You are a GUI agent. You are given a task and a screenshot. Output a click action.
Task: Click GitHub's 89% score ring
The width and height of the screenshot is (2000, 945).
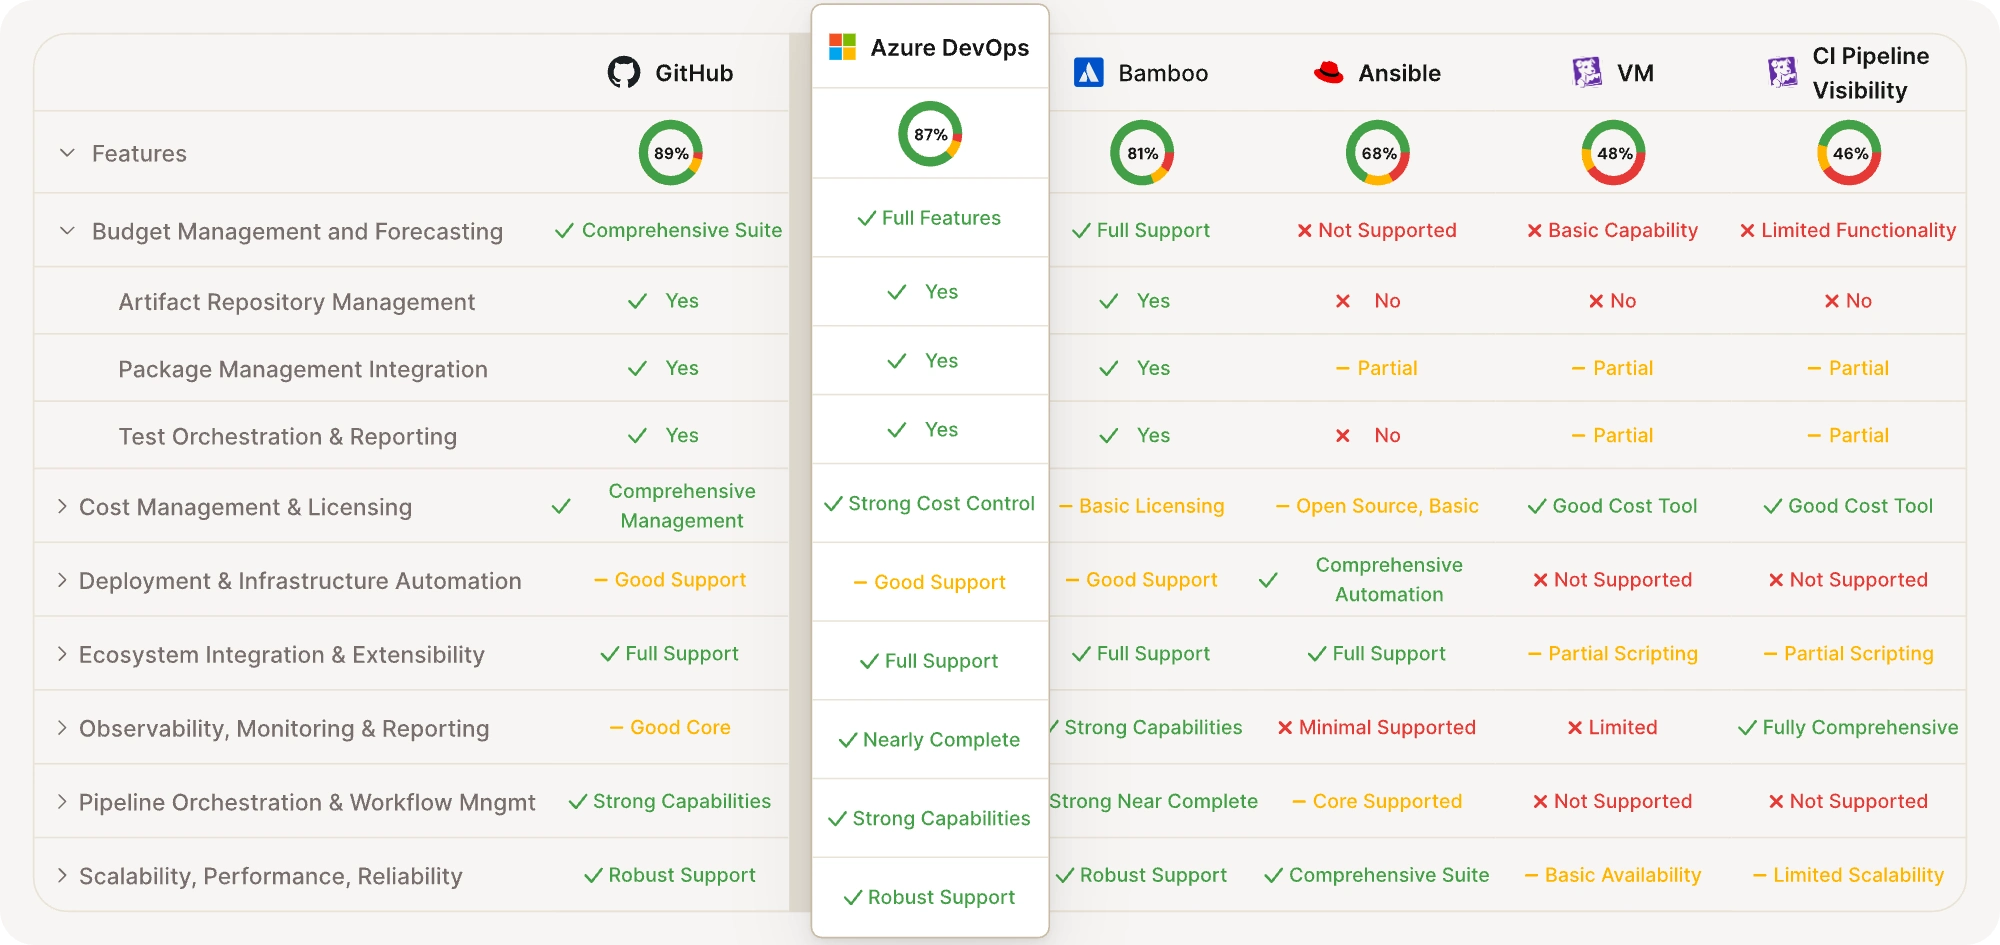coord(670,153)
